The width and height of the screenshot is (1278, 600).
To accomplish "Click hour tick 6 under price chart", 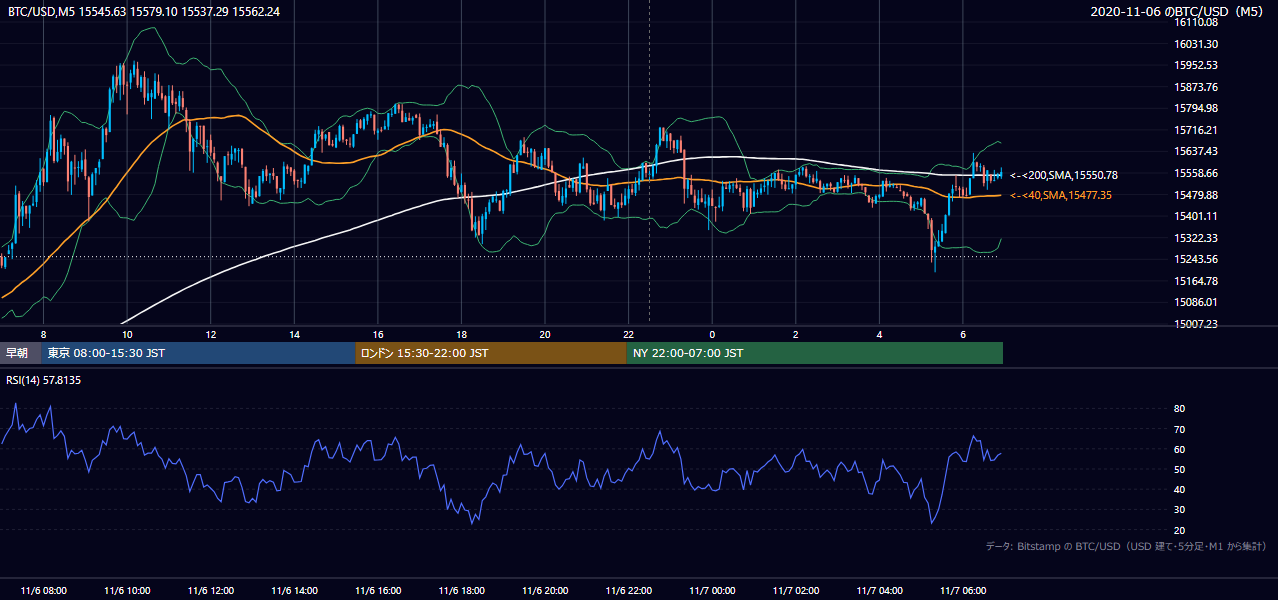I will coord(963,334).
